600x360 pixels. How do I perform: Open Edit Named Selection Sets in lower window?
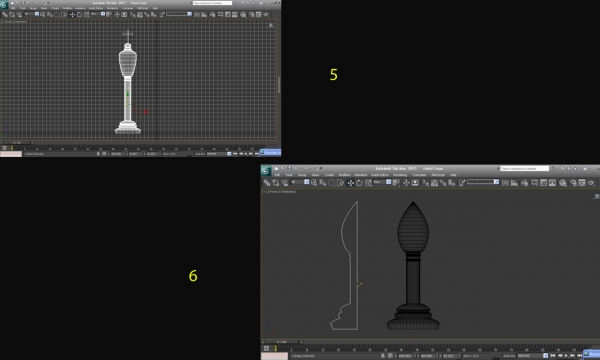pyautogui.click(x=461, y=183)
